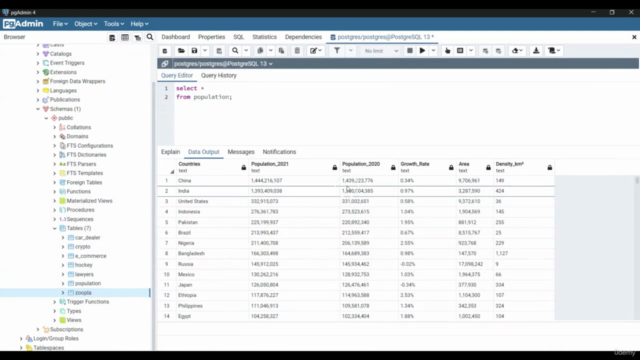Switch to the Statistics tab
This screenshot has height=360, width=640.
pos(264,37)
